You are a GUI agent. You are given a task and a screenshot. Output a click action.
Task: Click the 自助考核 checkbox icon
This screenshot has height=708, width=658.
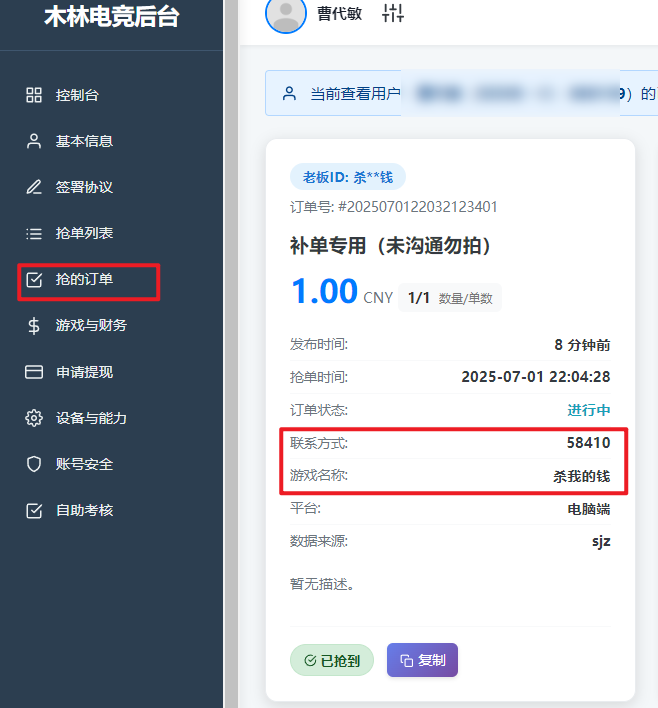(x=34, y=510)
